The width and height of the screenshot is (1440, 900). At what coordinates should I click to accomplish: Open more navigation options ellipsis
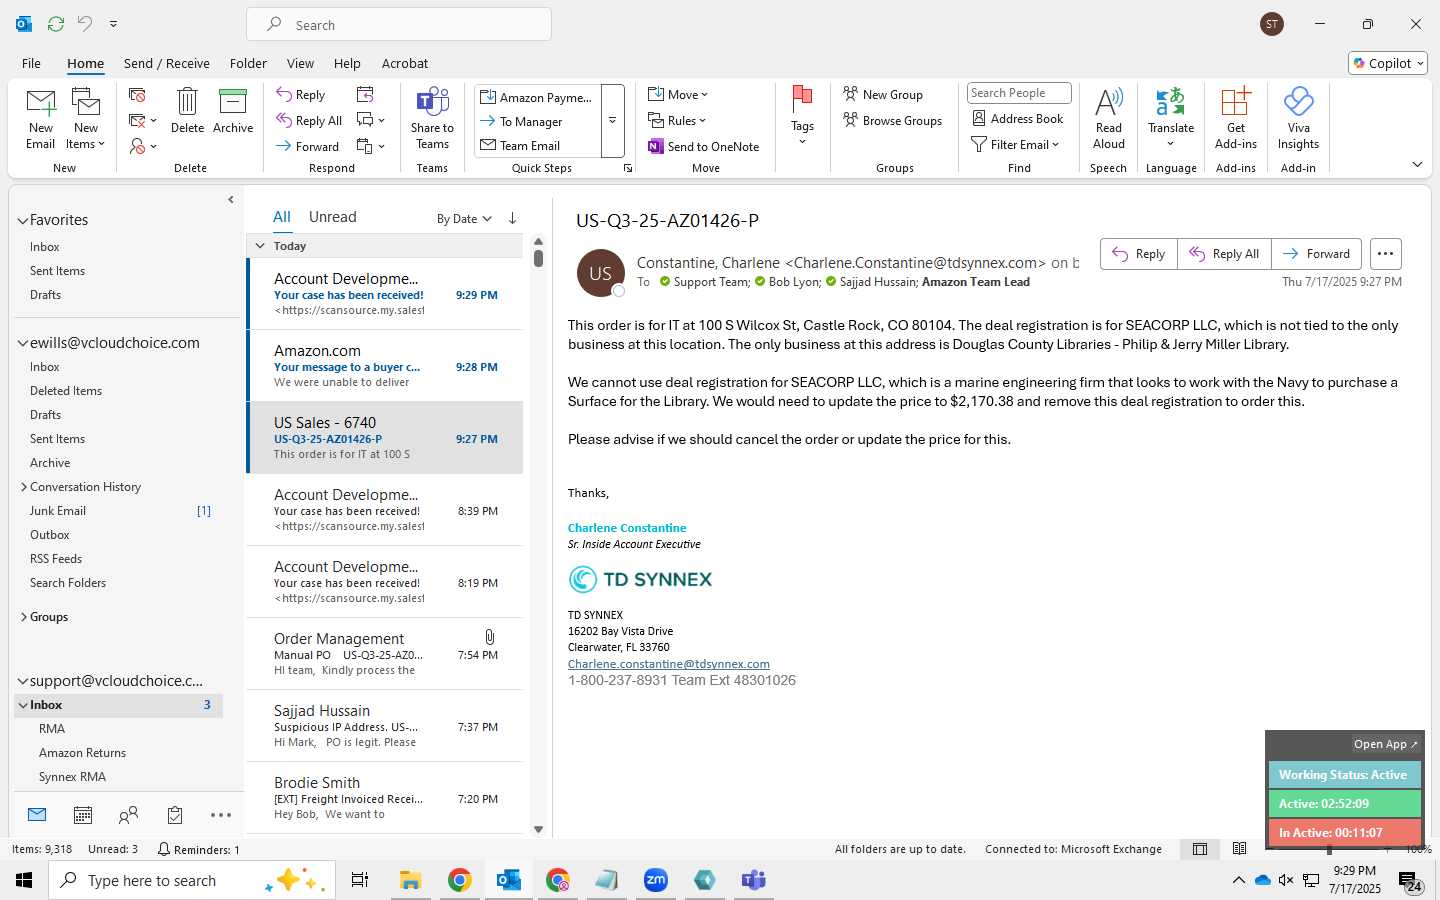[221, 815]
